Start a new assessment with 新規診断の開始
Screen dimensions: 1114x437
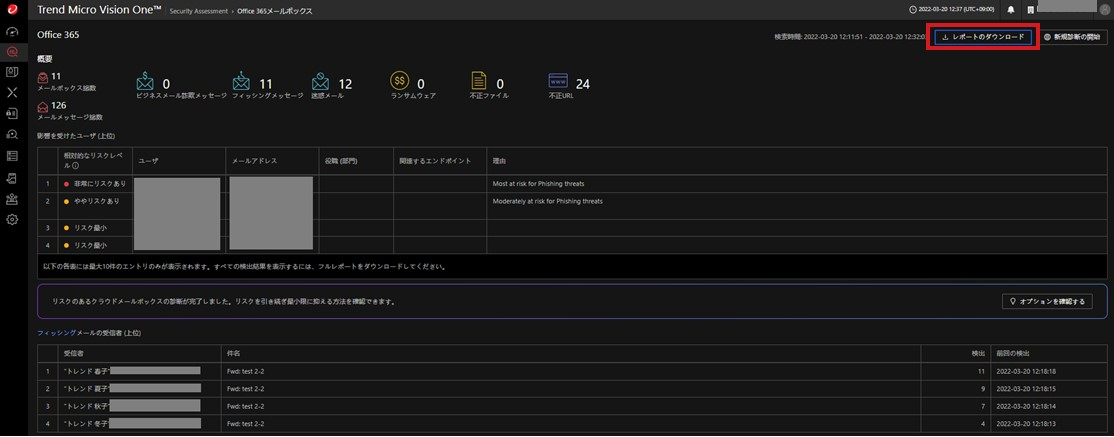(x=1072, y=37)
